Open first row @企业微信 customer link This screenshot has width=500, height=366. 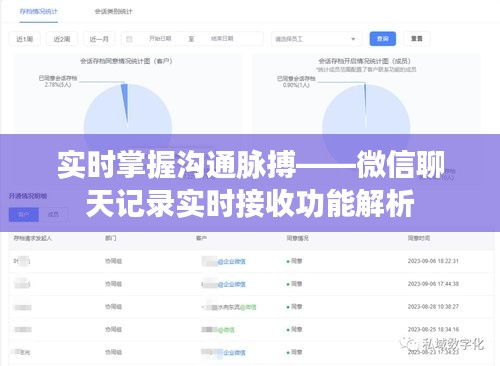click(x=232, y=262)
